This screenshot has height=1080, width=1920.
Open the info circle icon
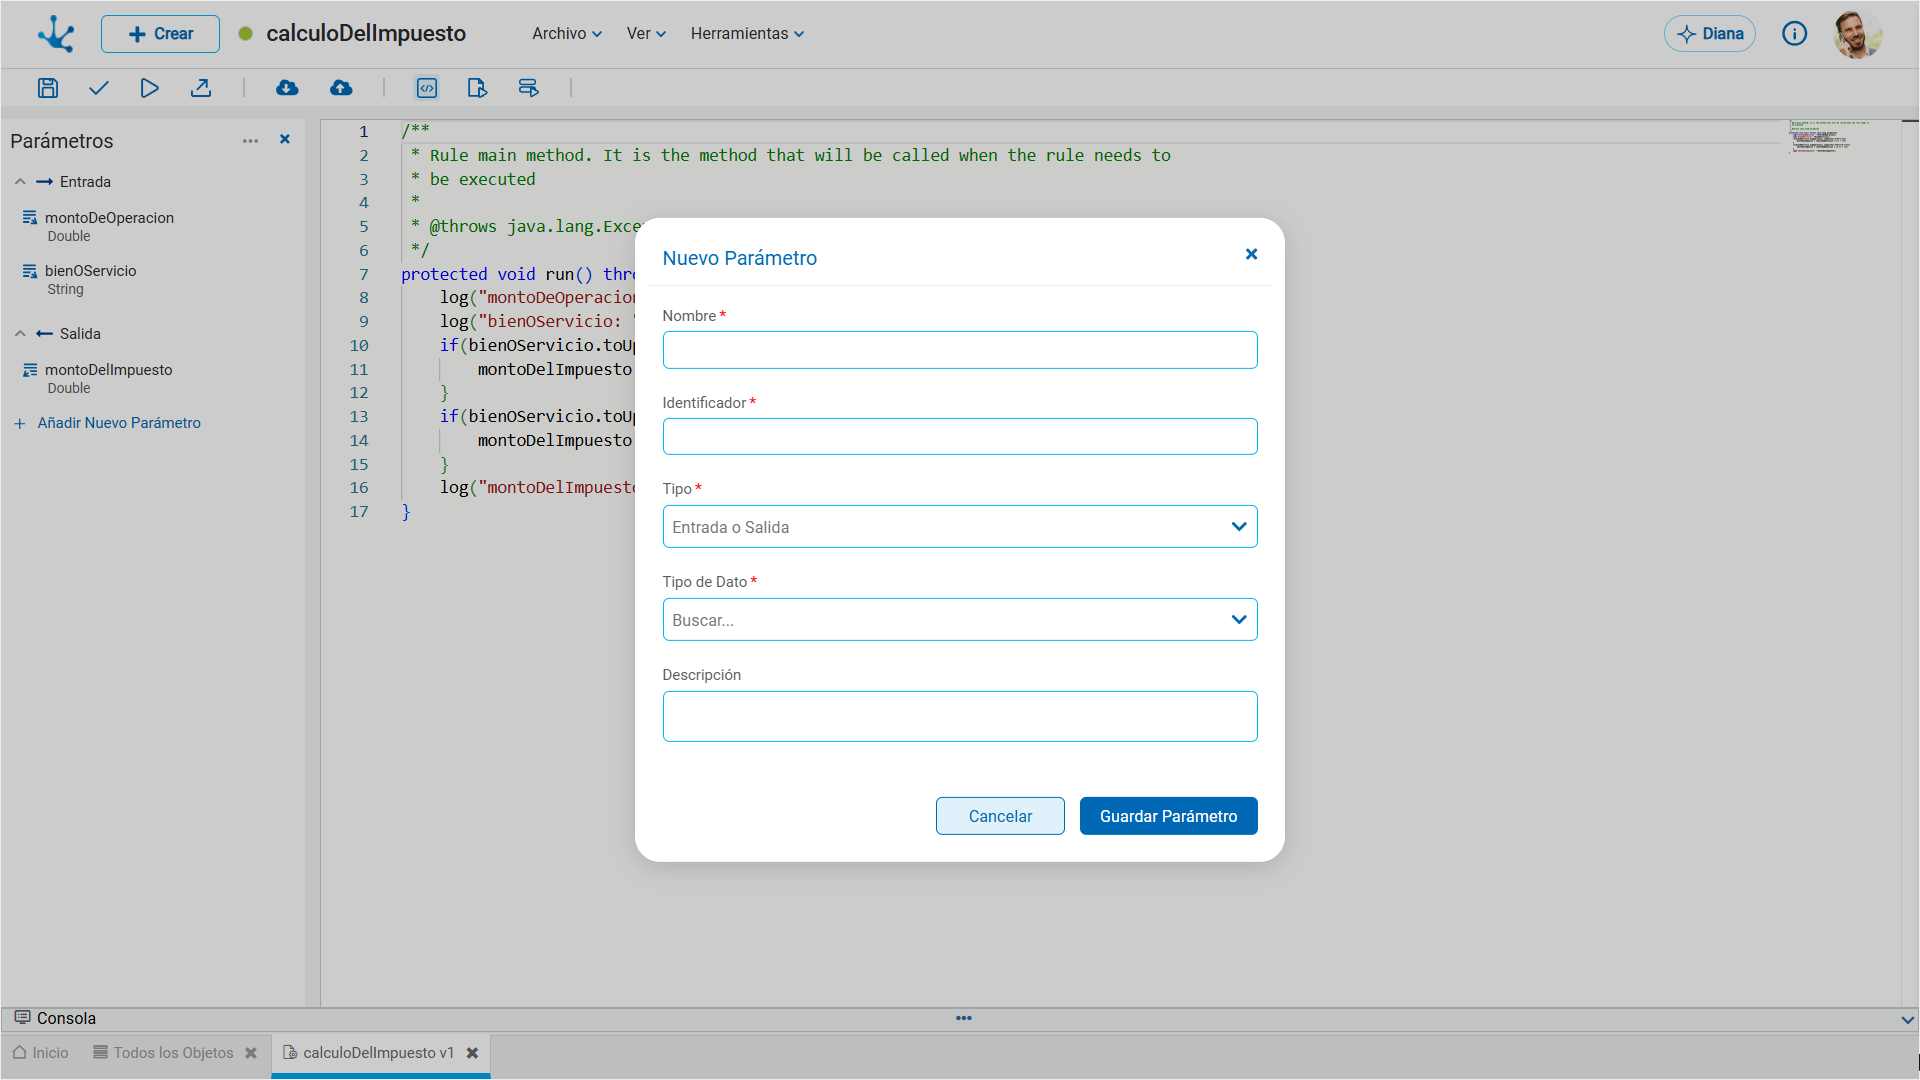coord(1795,34)
